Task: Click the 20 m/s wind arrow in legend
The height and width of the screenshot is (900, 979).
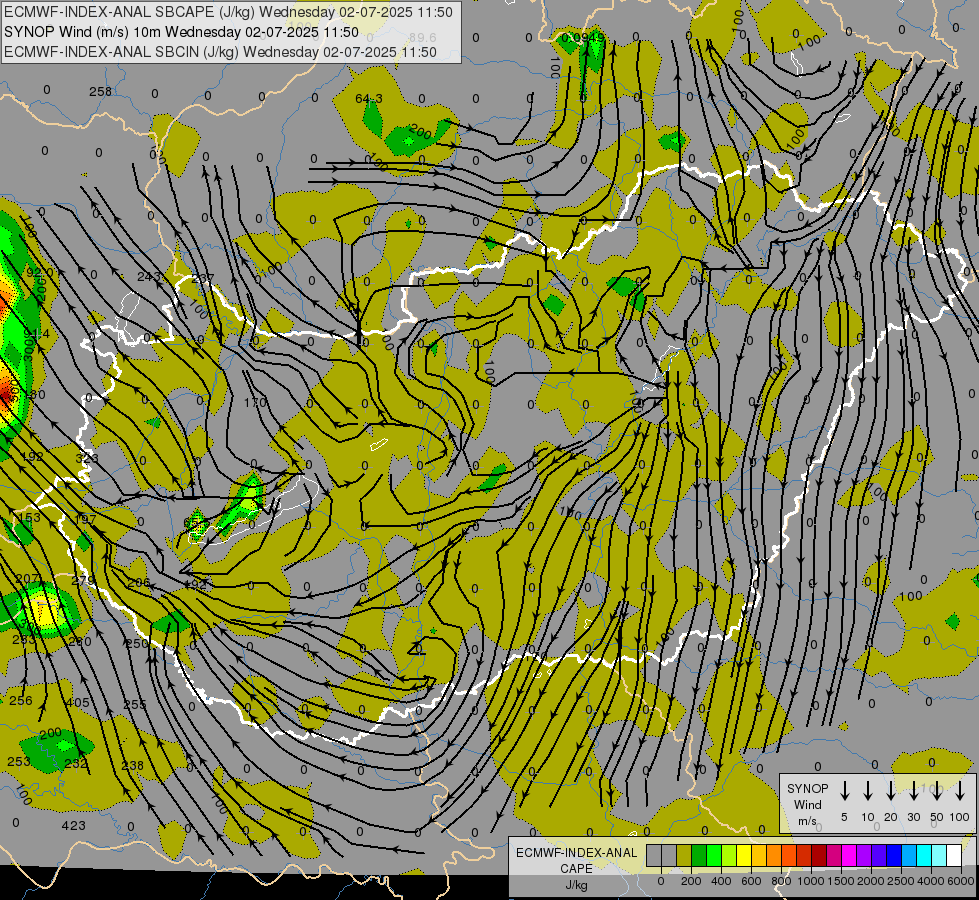Action: 890,791
